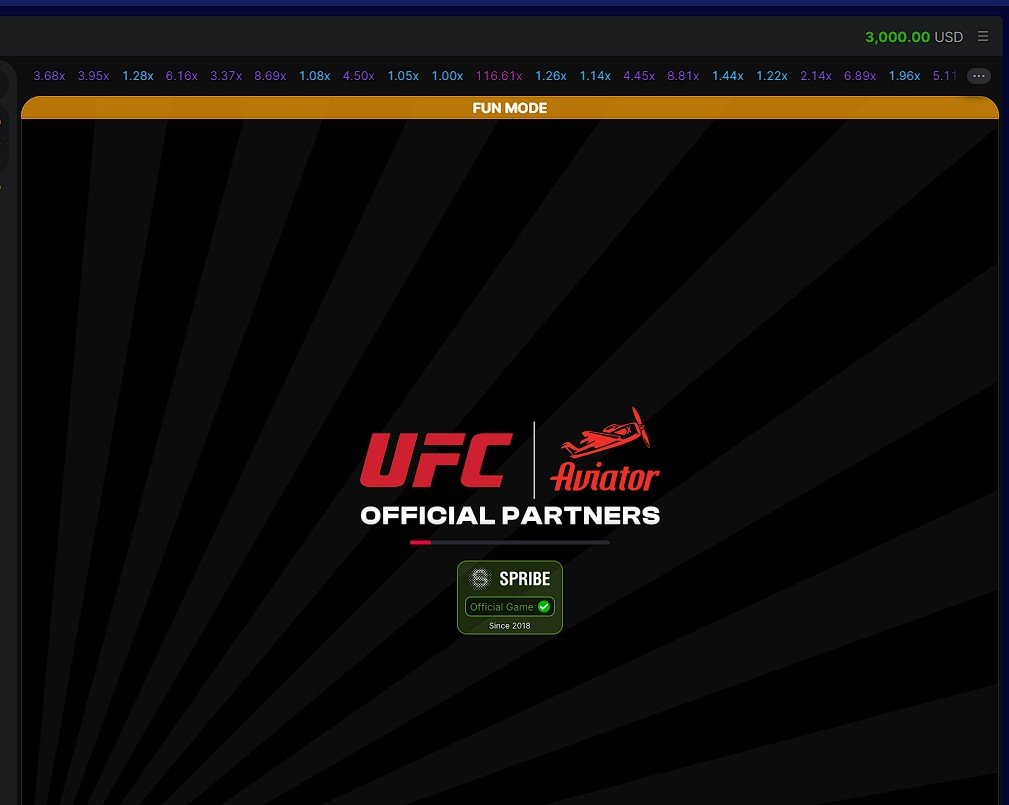Viewport: 1009px width, 805px height.
Task: Click the green verified checkmark icon
Action: [544, 606]
